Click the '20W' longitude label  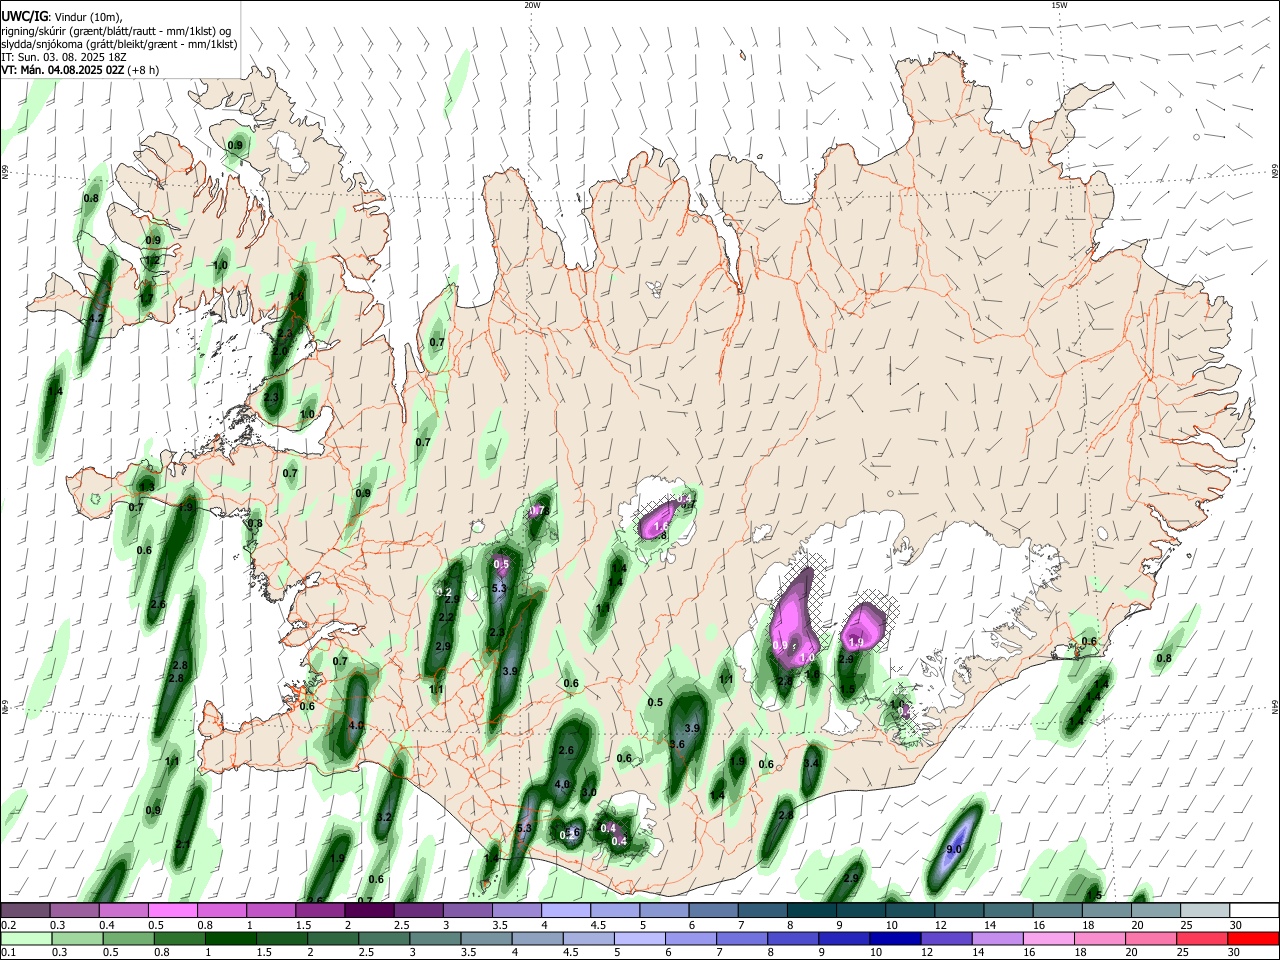coord(532,5)
